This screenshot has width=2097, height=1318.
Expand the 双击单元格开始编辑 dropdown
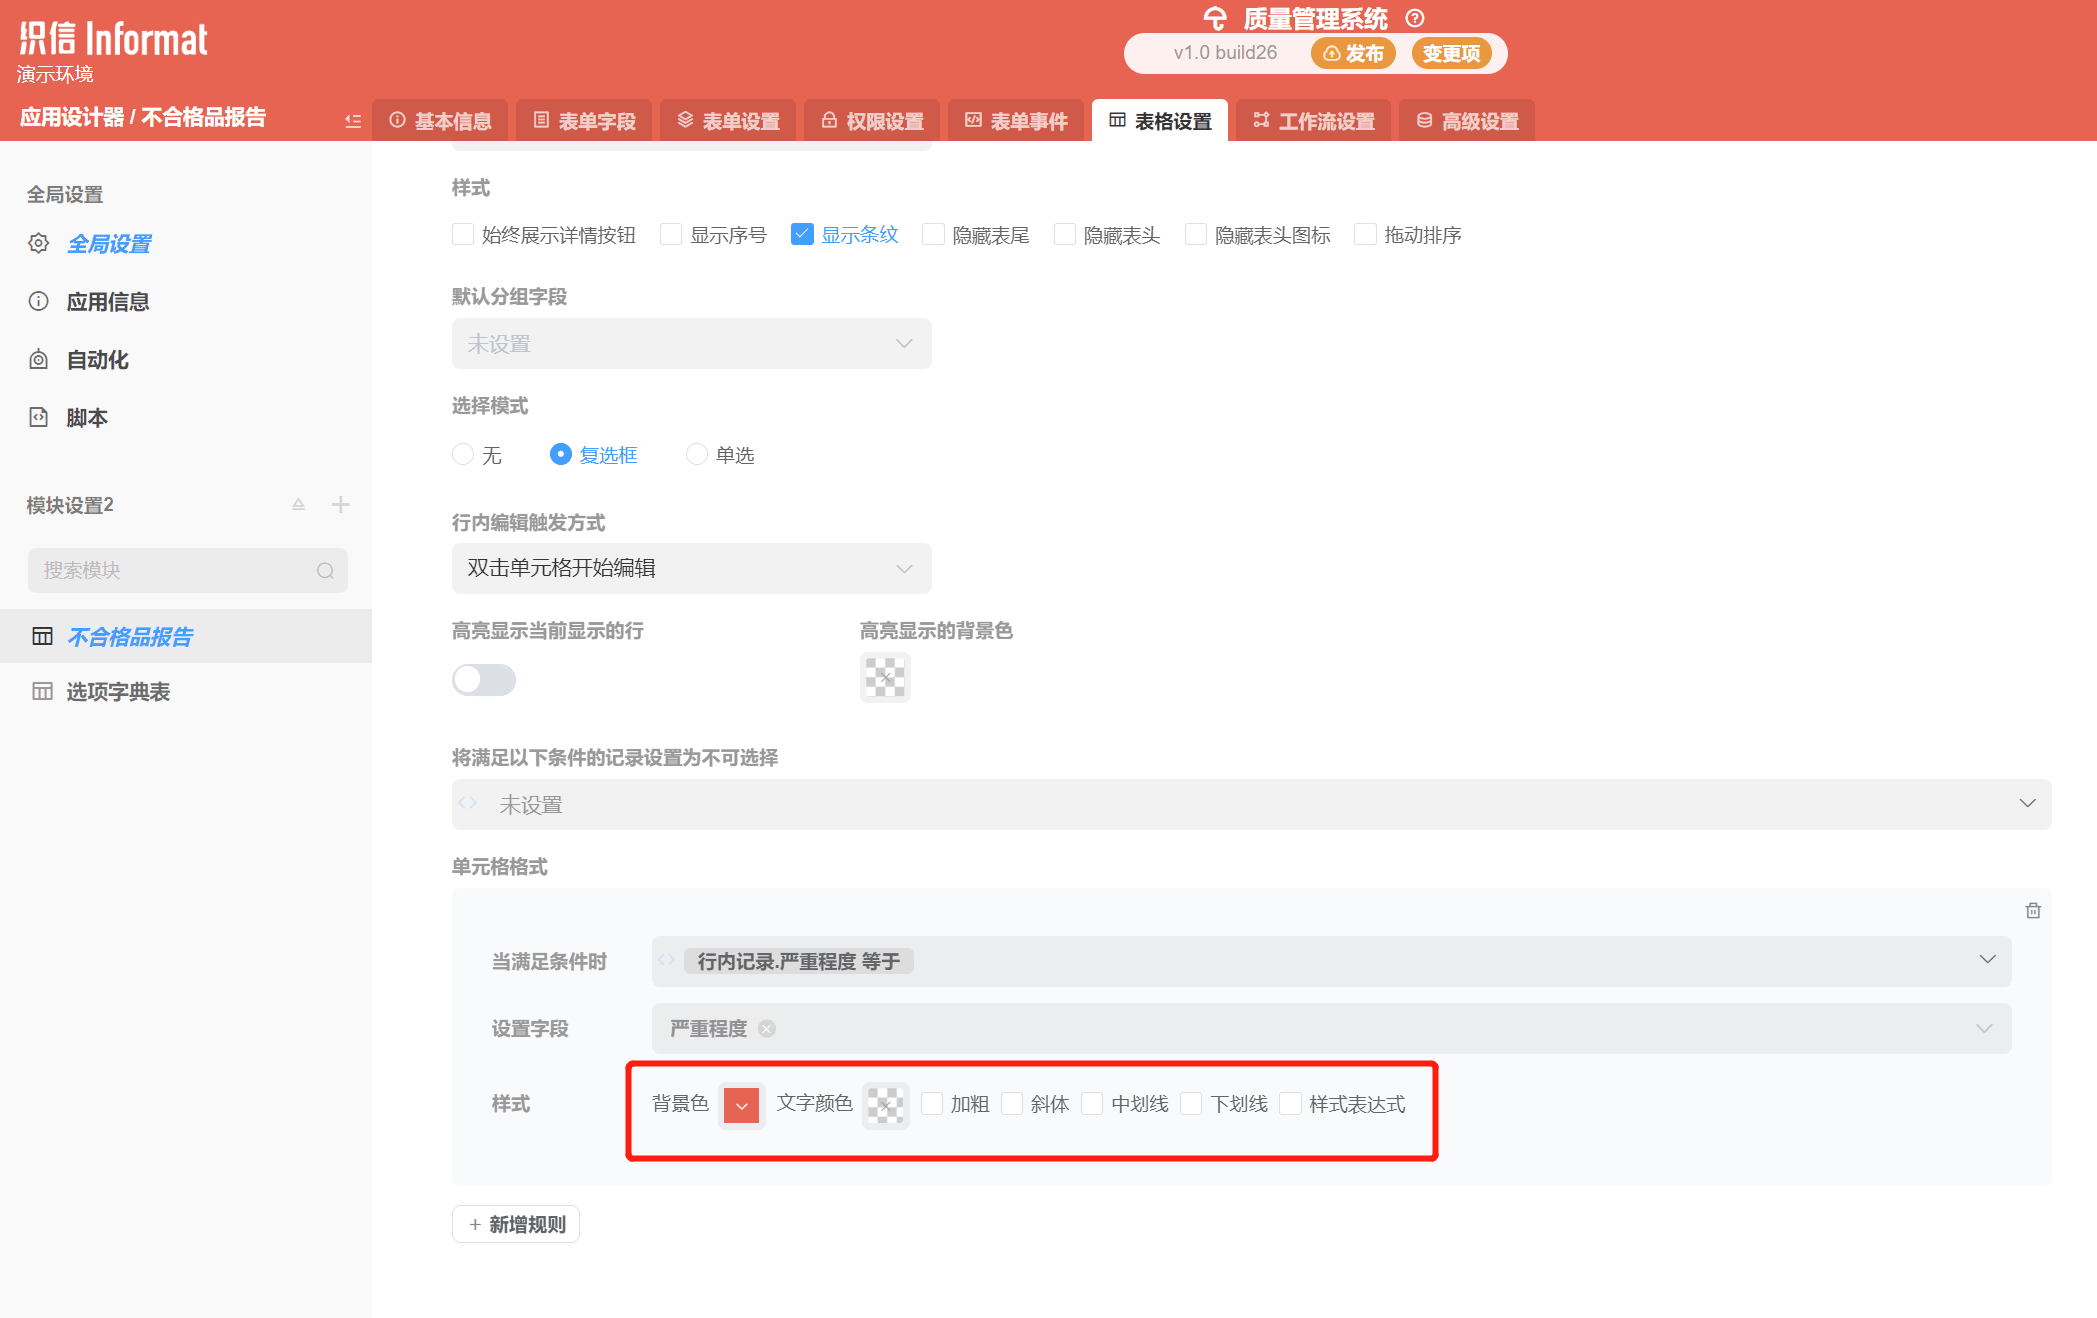pyautogui.click(x=691, y=568)
